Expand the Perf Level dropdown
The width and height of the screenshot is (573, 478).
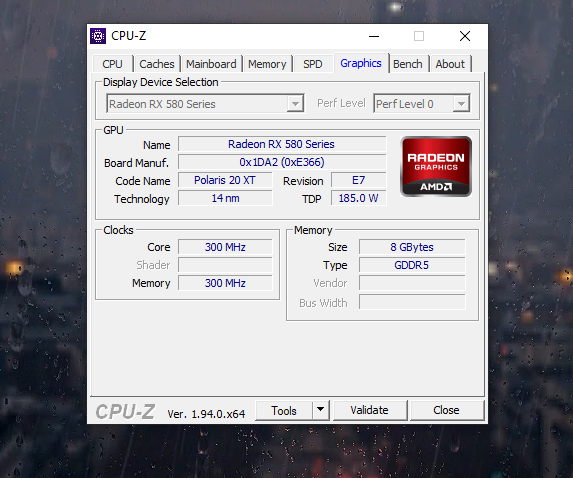coord(422,104)
